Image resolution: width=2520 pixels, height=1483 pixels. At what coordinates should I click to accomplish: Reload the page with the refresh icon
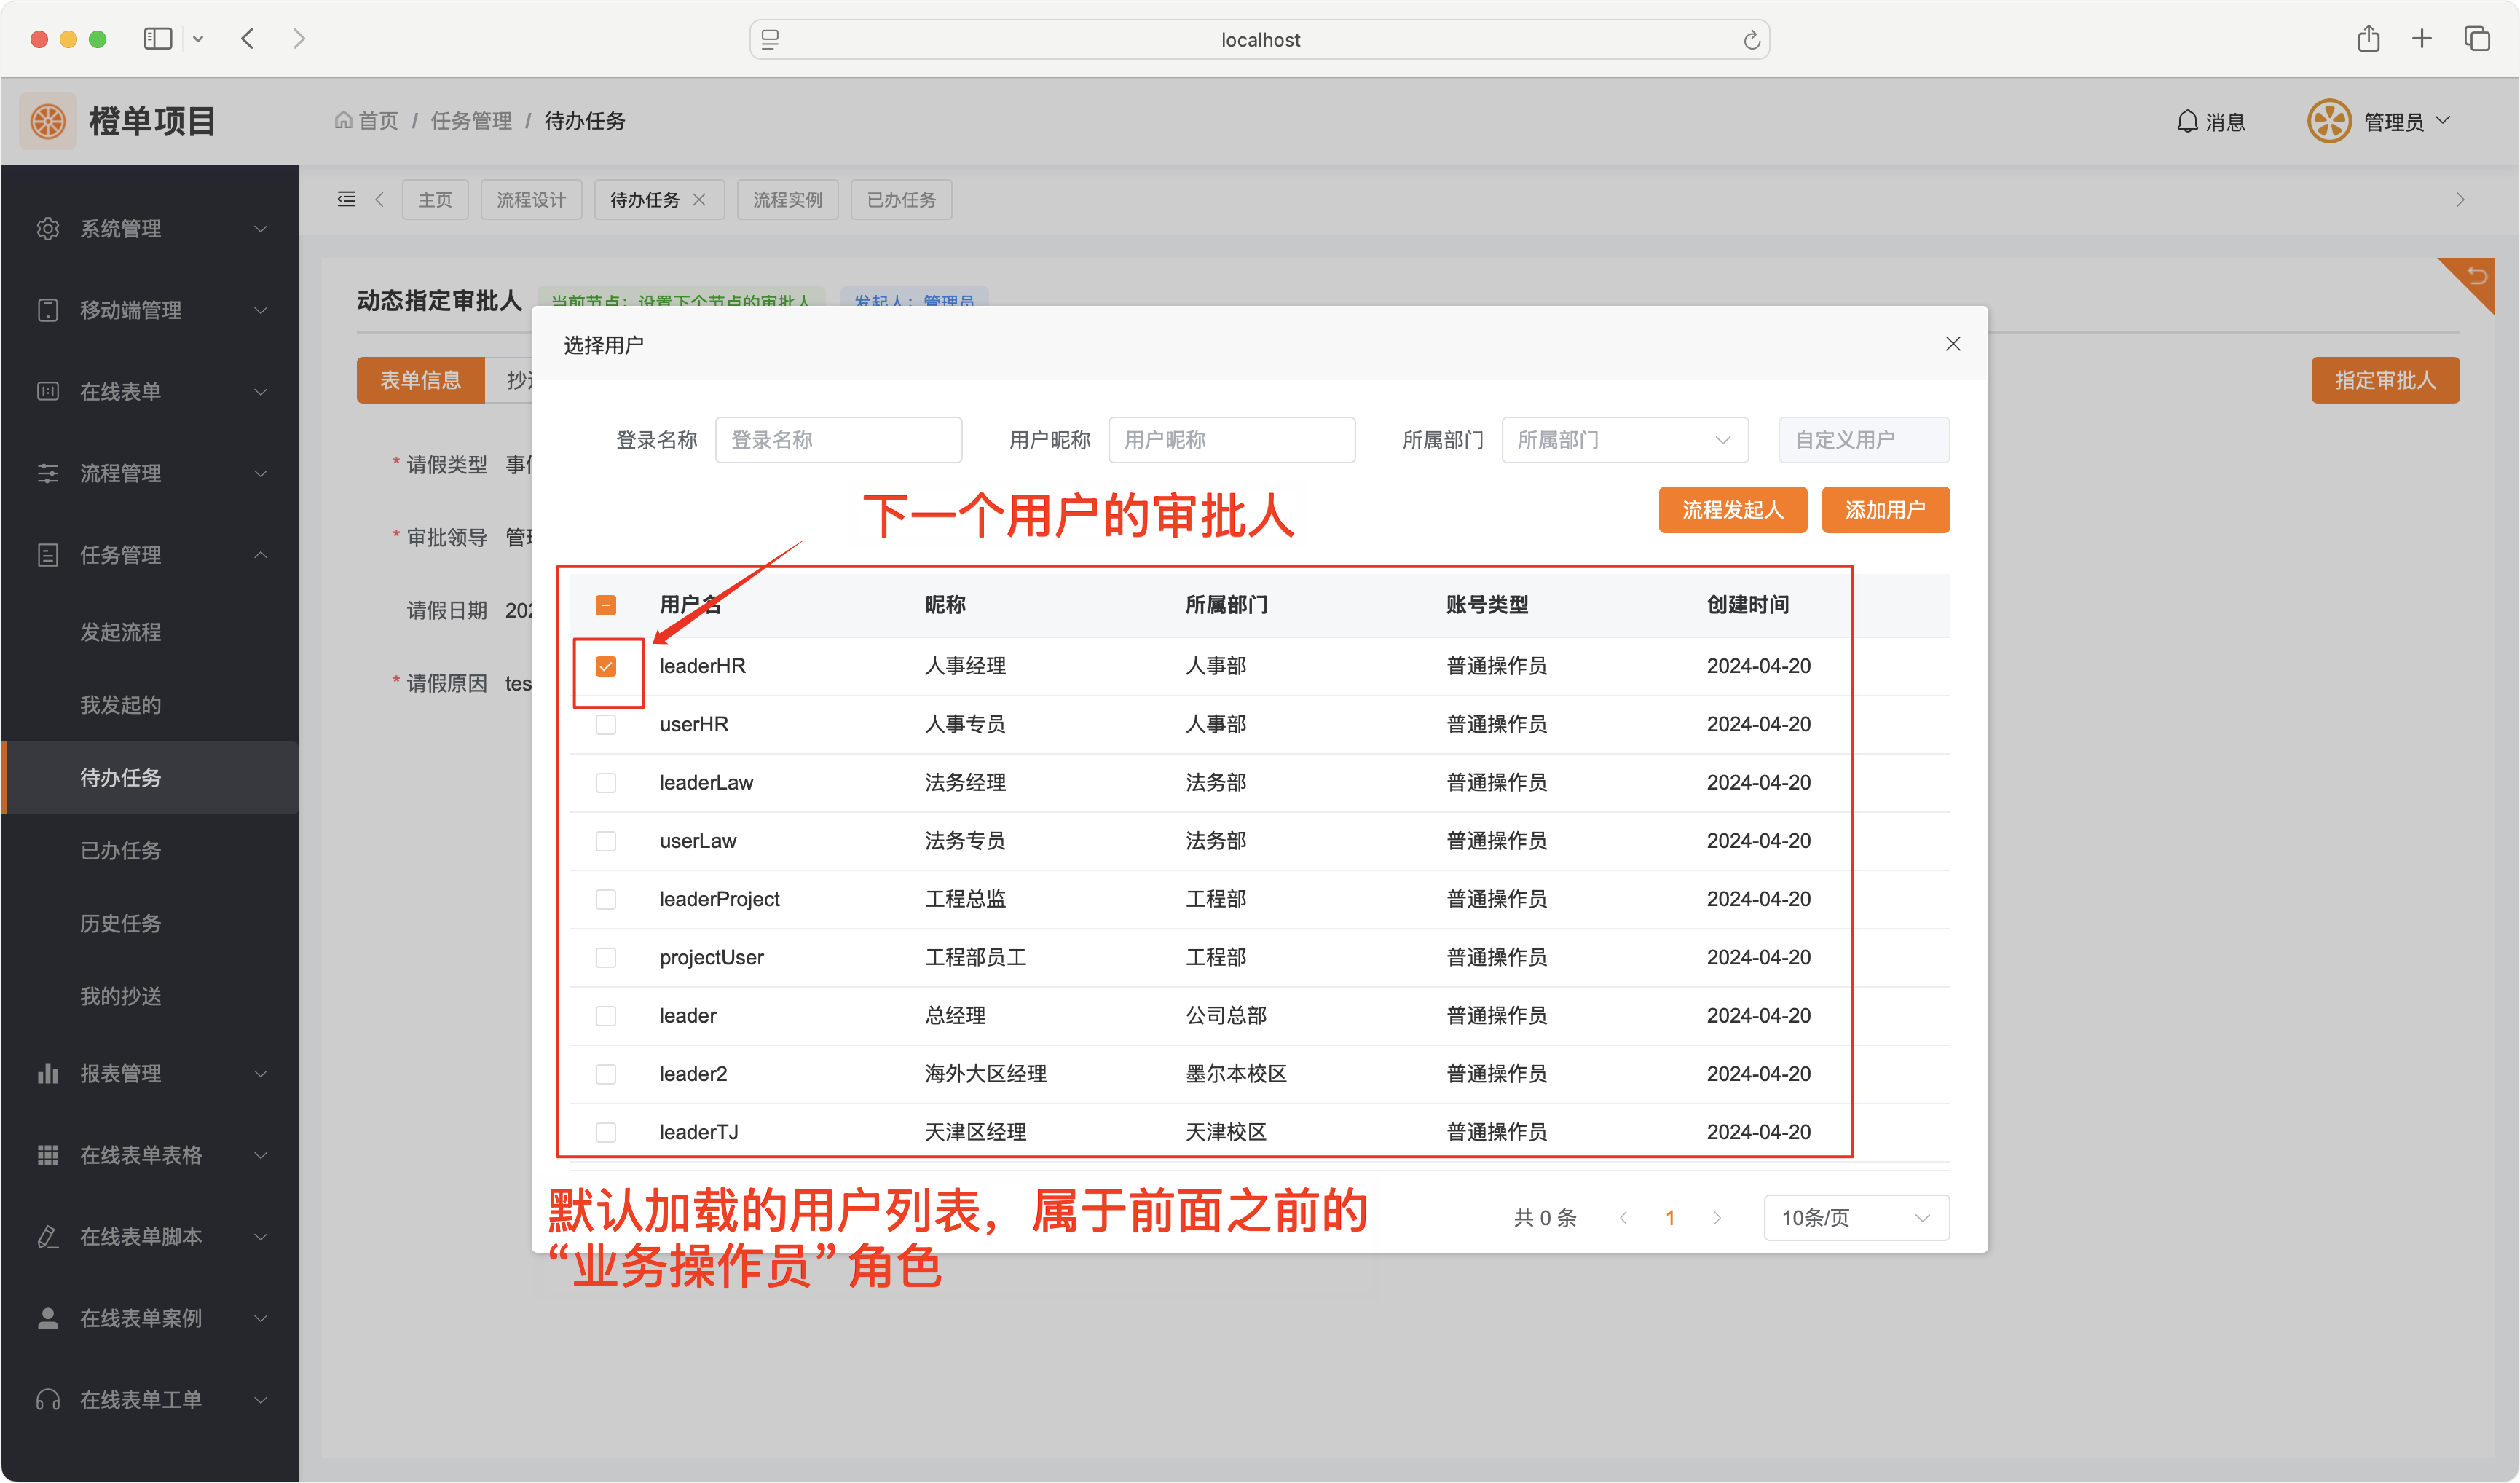click(1751, 40)
